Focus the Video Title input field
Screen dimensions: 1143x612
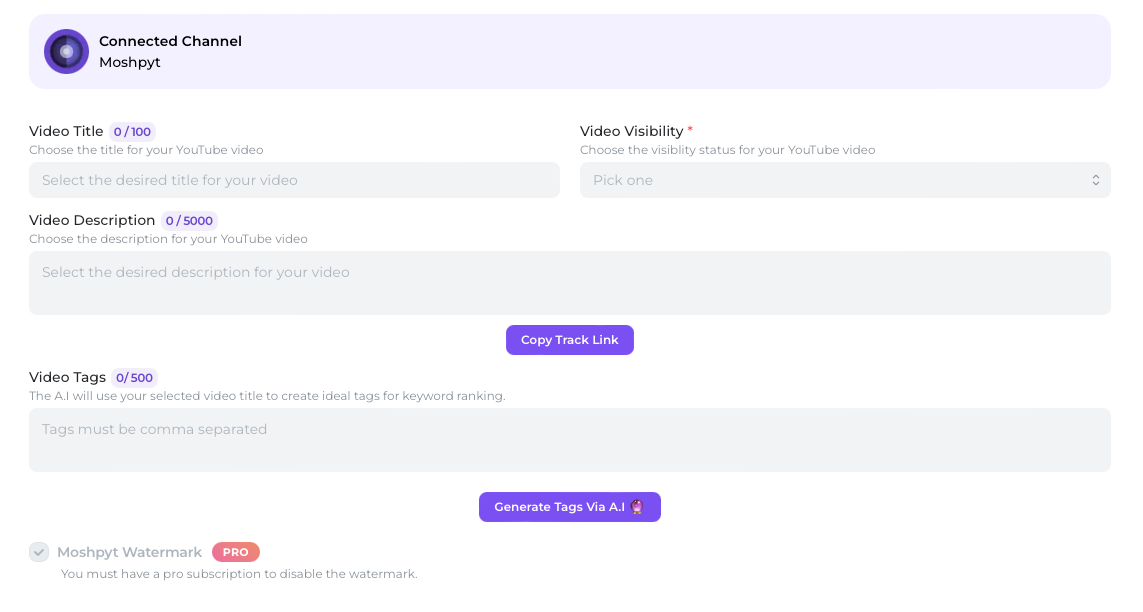[x=294, y=180]
